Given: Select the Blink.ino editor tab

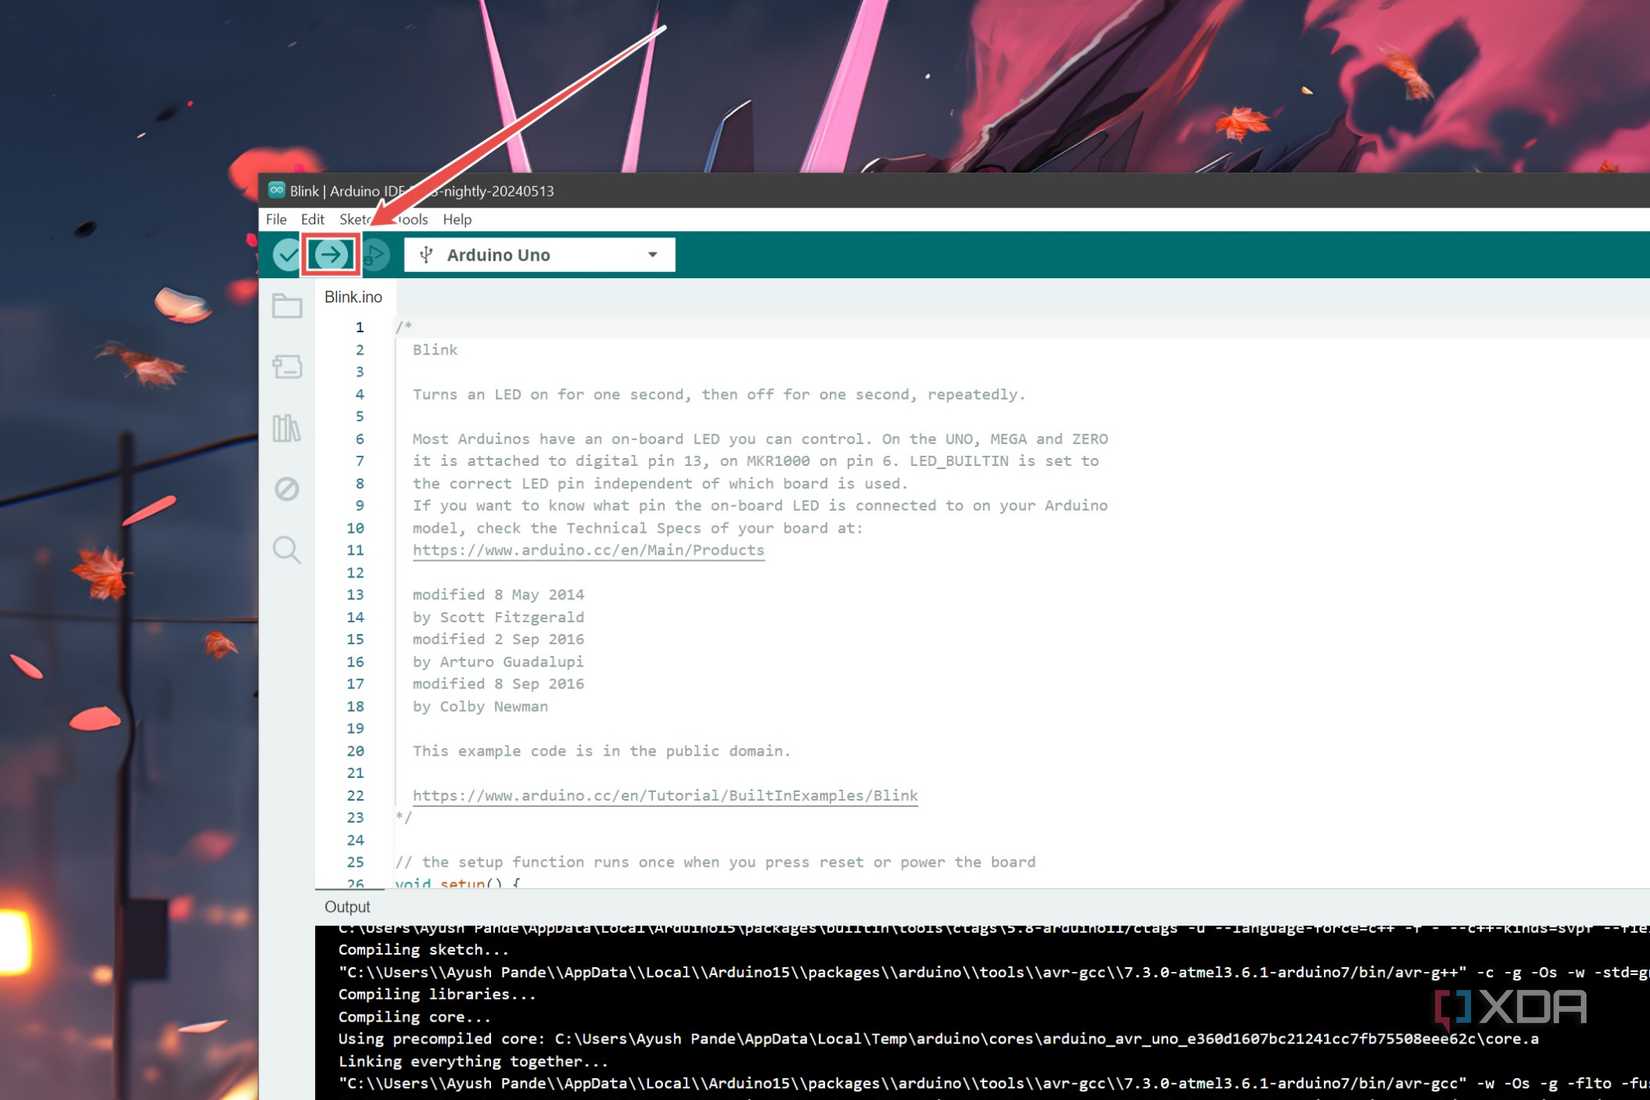Looking at the screenshot, I should click(x=353, y=297).
